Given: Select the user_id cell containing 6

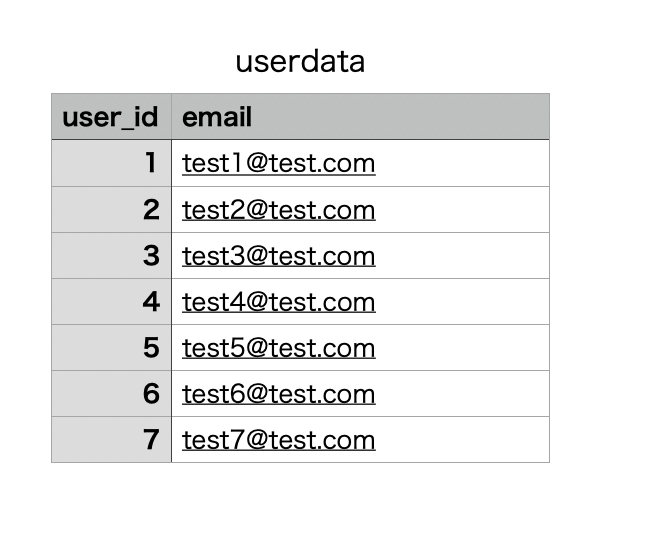Looking at the screenshot, I should 111,394.
